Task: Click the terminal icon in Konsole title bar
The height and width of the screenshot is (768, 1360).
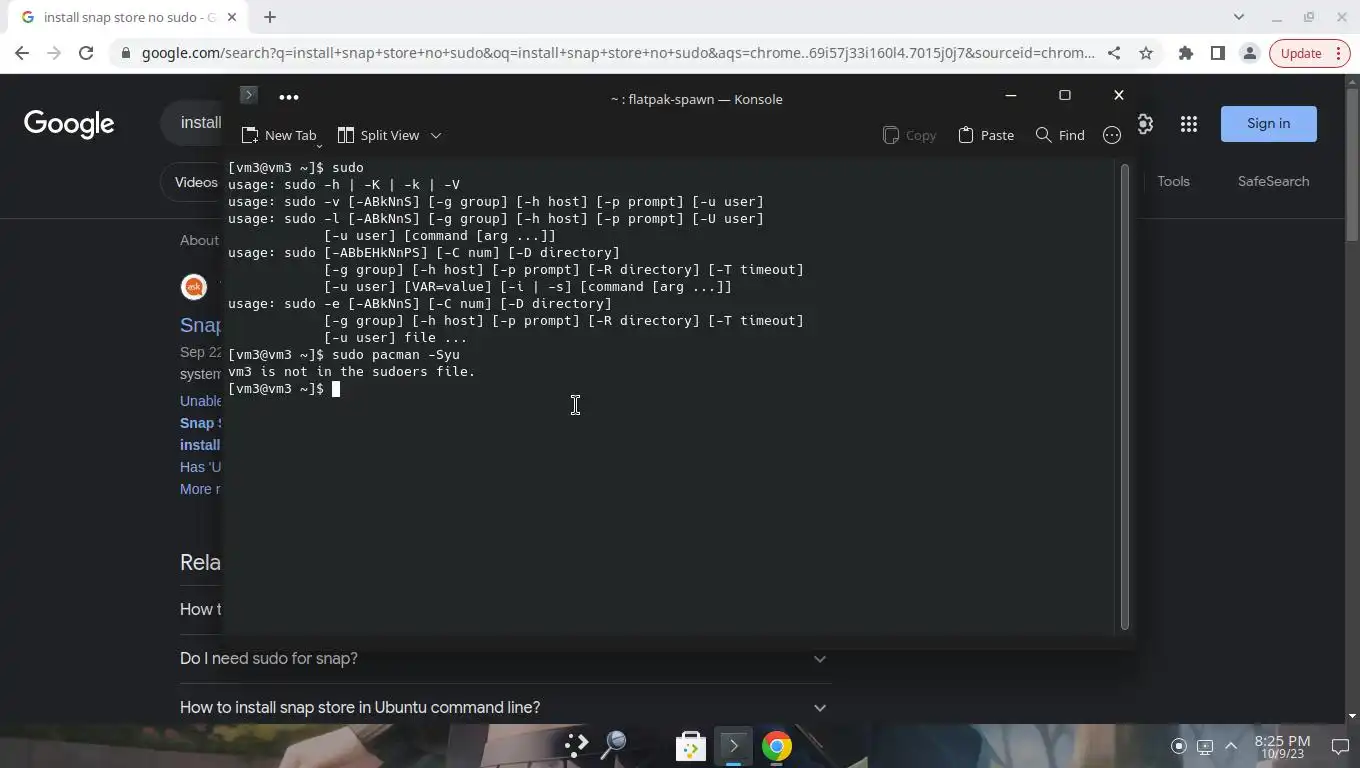Action: click(249, 95)
